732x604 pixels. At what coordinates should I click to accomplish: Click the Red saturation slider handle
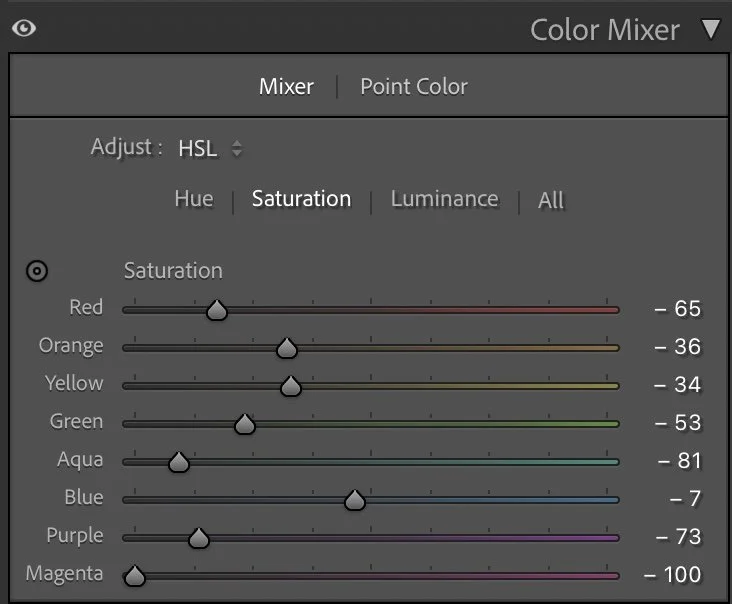(217, 310)
